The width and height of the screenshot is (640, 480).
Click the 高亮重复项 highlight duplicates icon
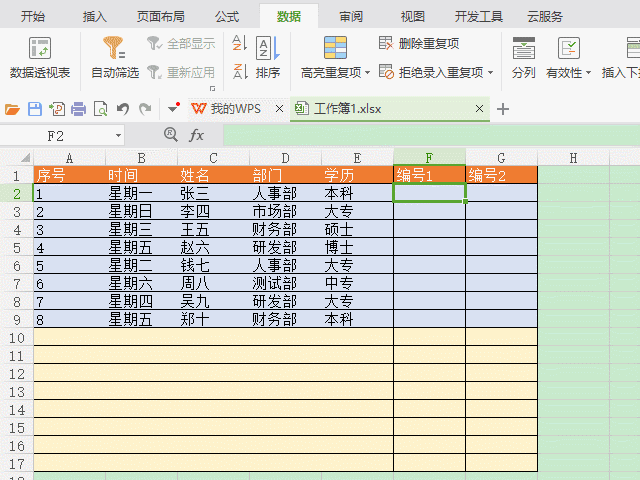point(335,47)
